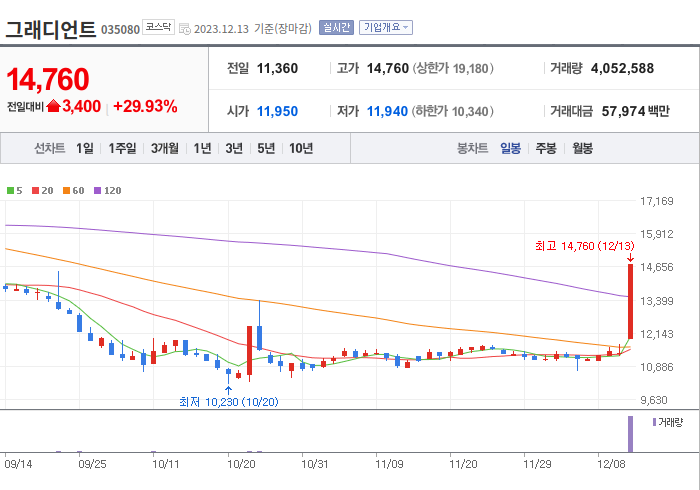Screen dimensions: 700x490
Task: Click the red 20-day moving average swatch
Action: click(x=35, y=191)
